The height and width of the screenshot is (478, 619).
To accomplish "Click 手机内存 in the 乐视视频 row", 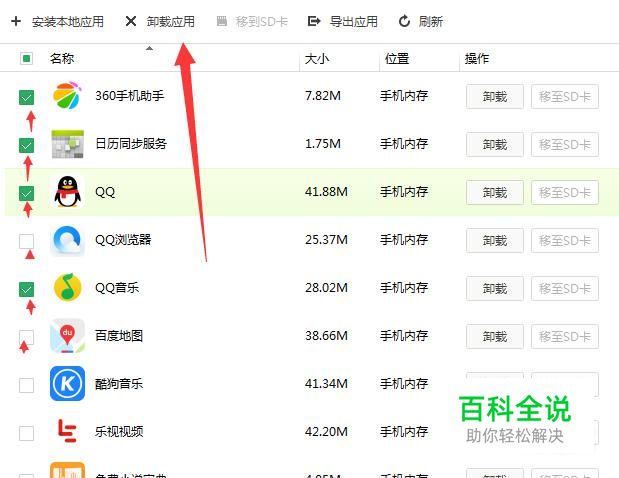I will point(404,432).
